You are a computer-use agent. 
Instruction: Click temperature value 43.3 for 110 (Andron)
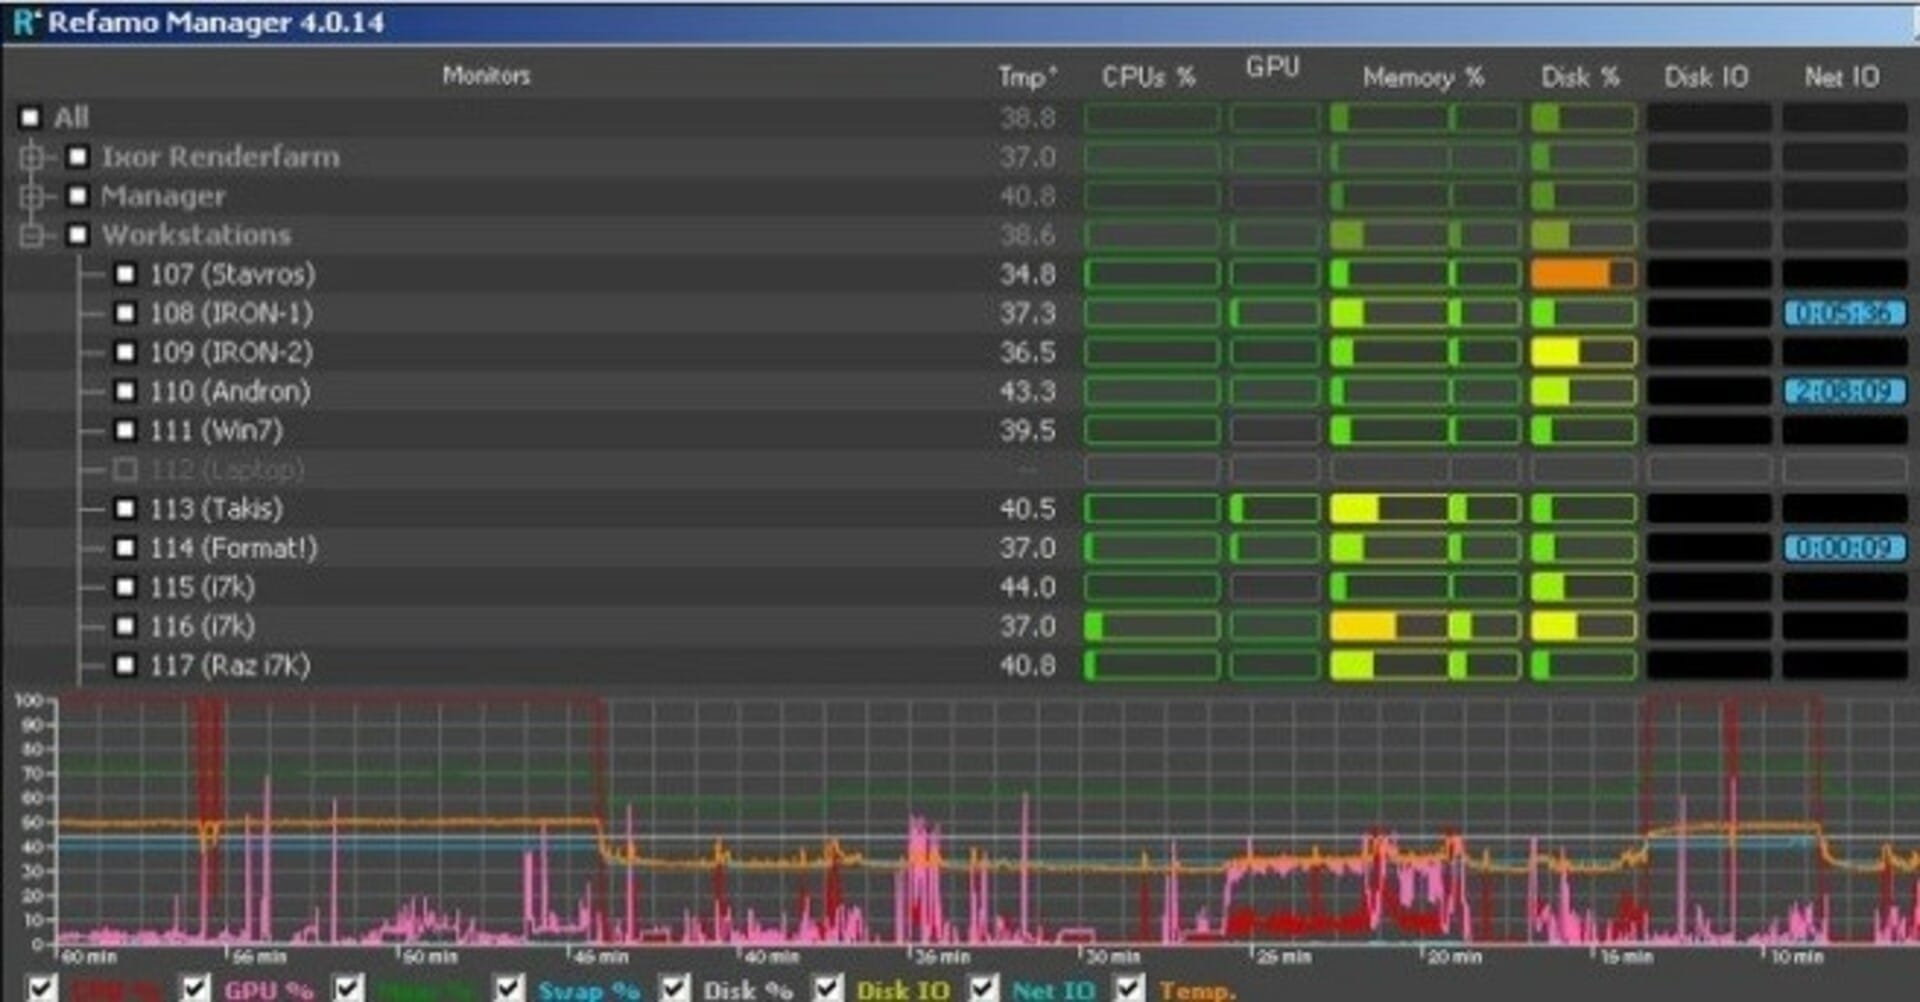point(1027,391)
